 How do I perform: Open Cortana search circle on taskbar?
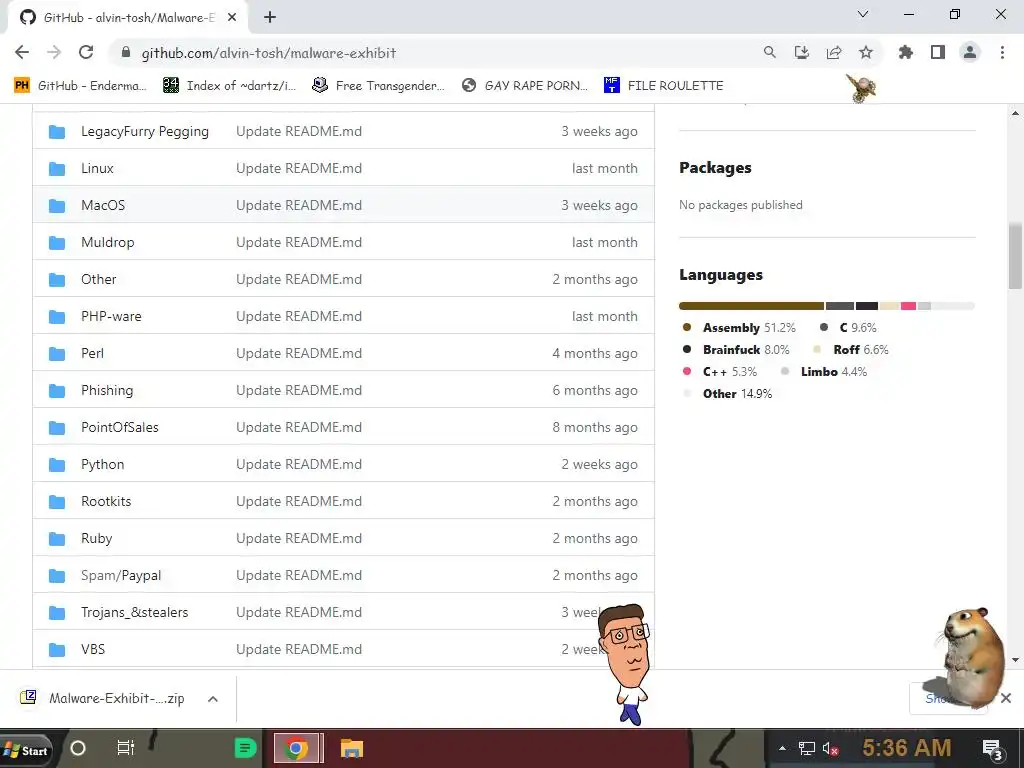pyautogui.click(x=78, y=748)
